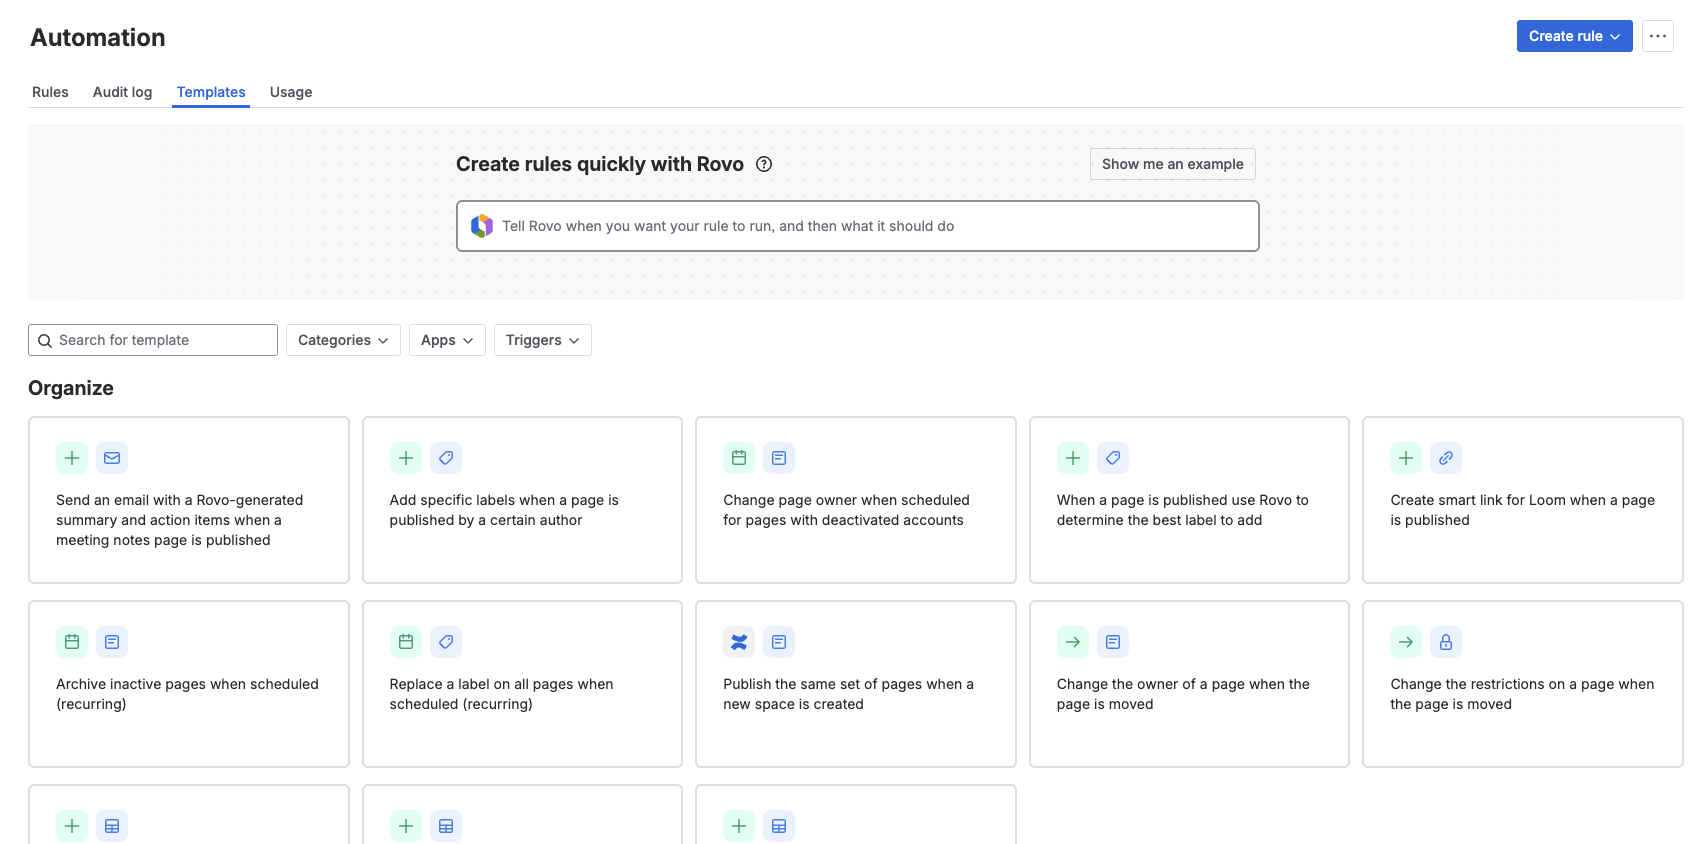The height and width of the screenshot is (844, 1700).
Task: Click the calendar icon on 'Replace a label on all pages' card
Action: (x=406, y=642)
